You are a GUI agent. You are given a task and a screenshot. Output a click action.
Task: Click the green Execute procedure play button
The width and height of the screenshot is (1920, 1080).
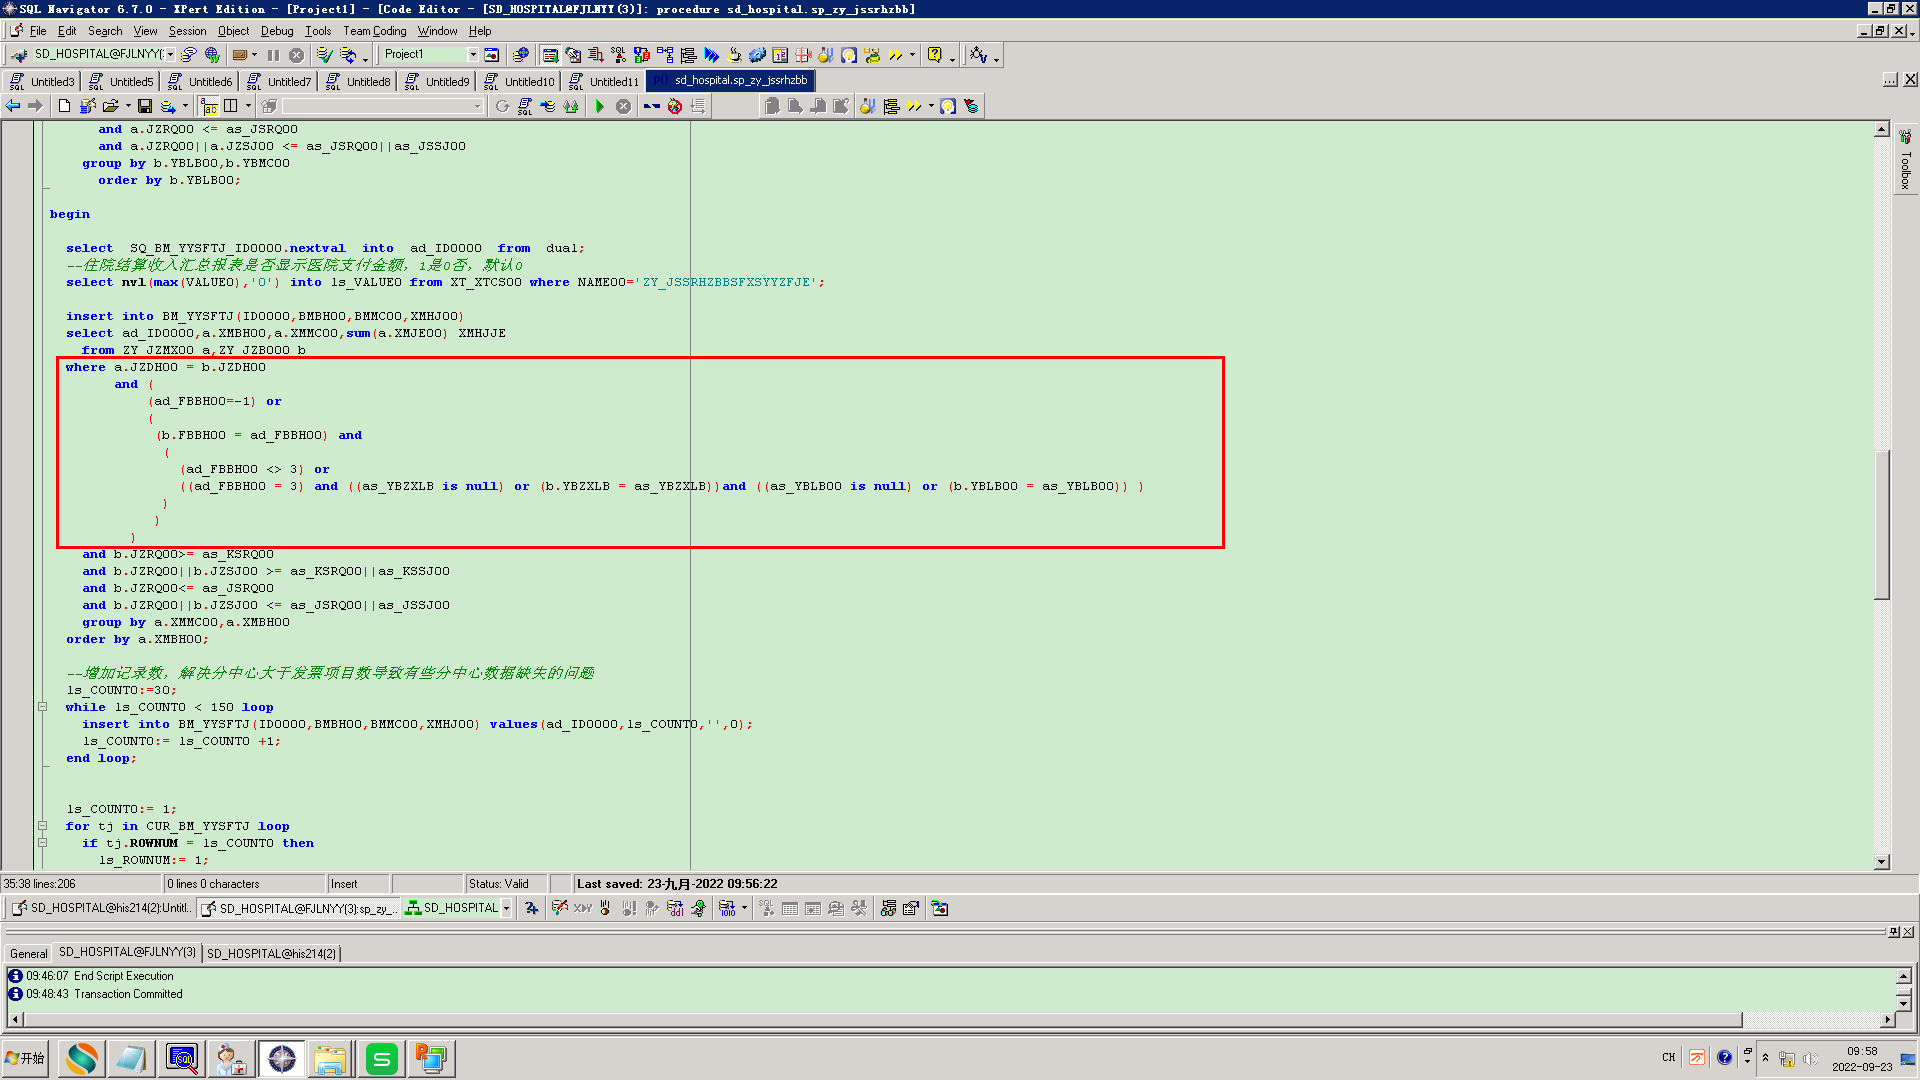tap(599, 106)
